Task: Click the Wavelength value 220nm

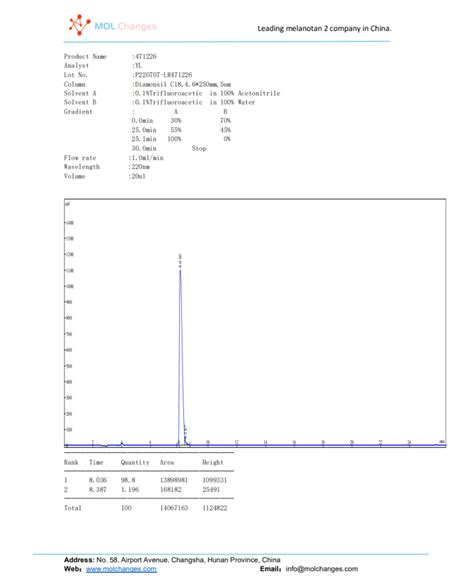Action: pos(140,166)
